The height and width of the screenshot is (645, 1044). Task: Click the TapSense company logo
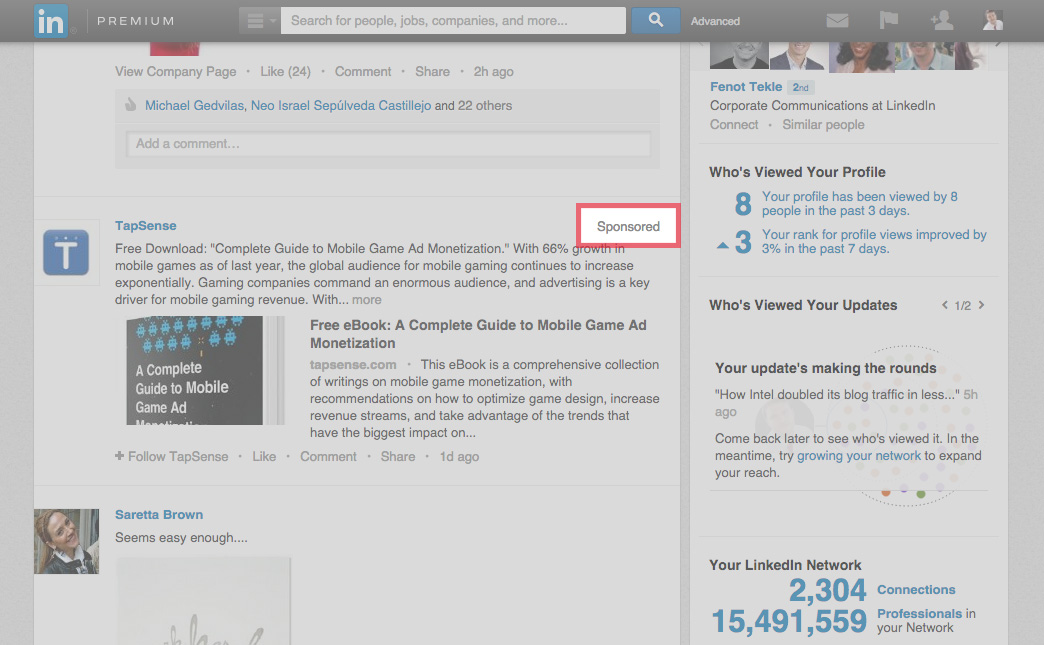point(66,252)
